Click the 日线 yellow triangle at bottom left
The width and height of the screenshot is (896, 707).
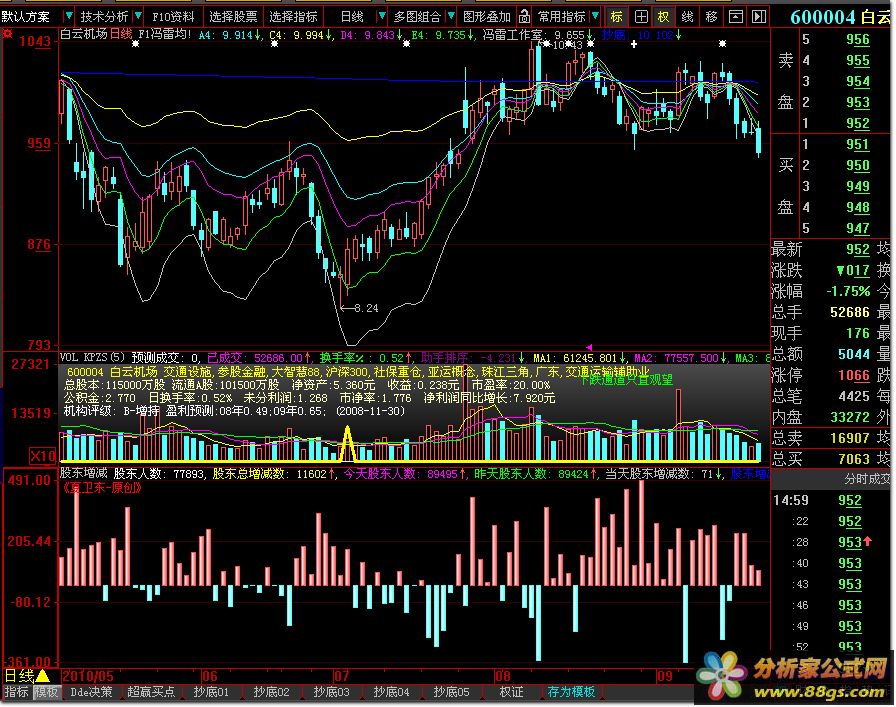[26, 676]
